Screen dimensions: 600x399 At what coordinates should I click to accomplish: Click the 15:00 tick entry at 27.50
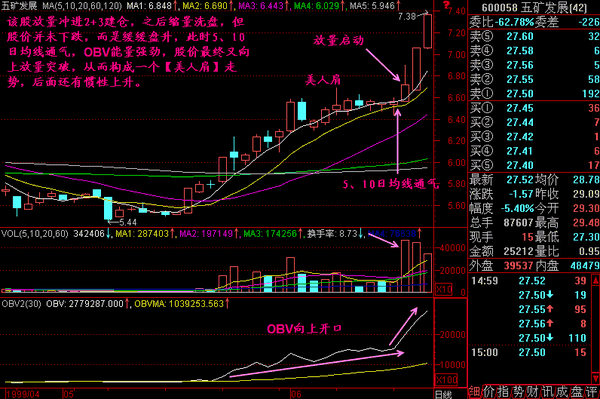pyautogui.click(x=529, y=352)
